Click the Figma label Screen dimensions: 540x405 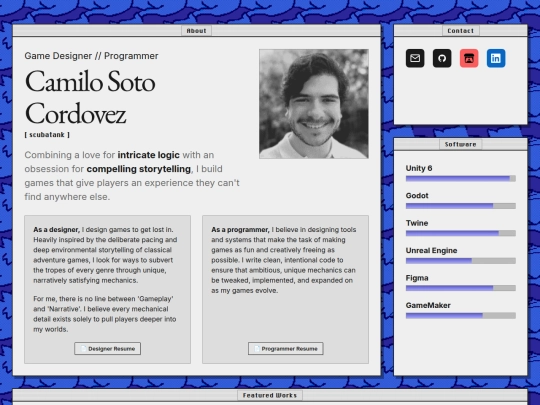(x=417, y=278)
